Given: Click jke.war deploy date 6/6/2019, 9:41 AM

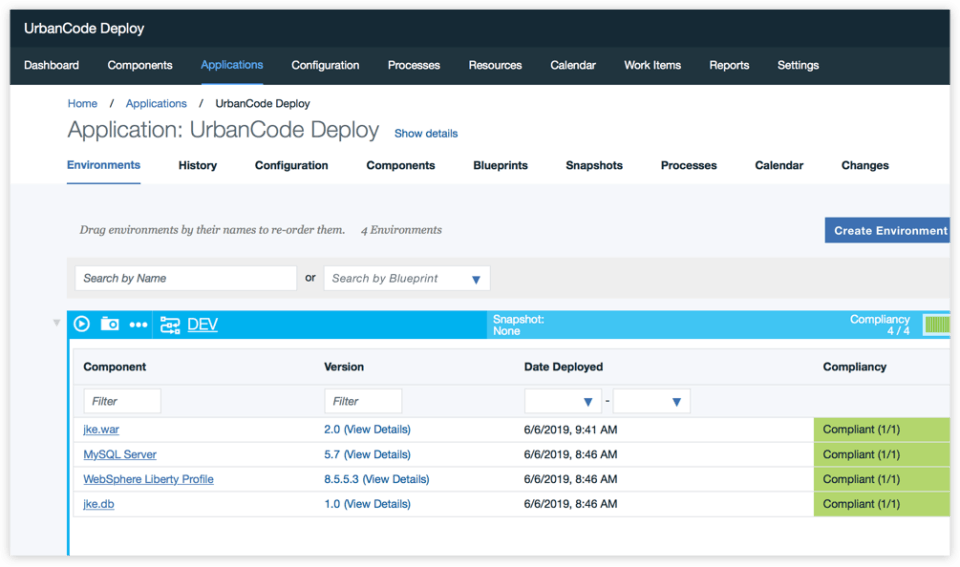Looking at the screenshot, I should click(x=571, y=430).
